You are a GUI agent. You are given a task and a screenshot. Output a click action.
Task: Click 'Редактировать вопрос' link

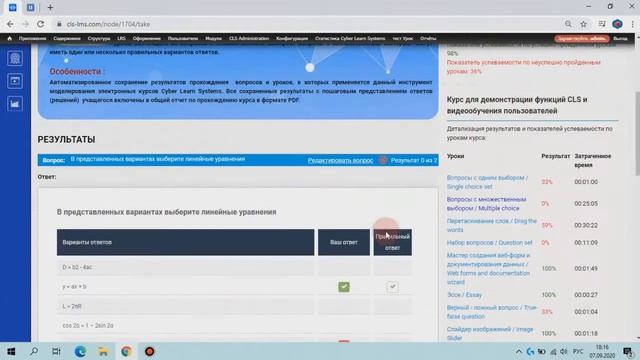[x=340, y=160]
